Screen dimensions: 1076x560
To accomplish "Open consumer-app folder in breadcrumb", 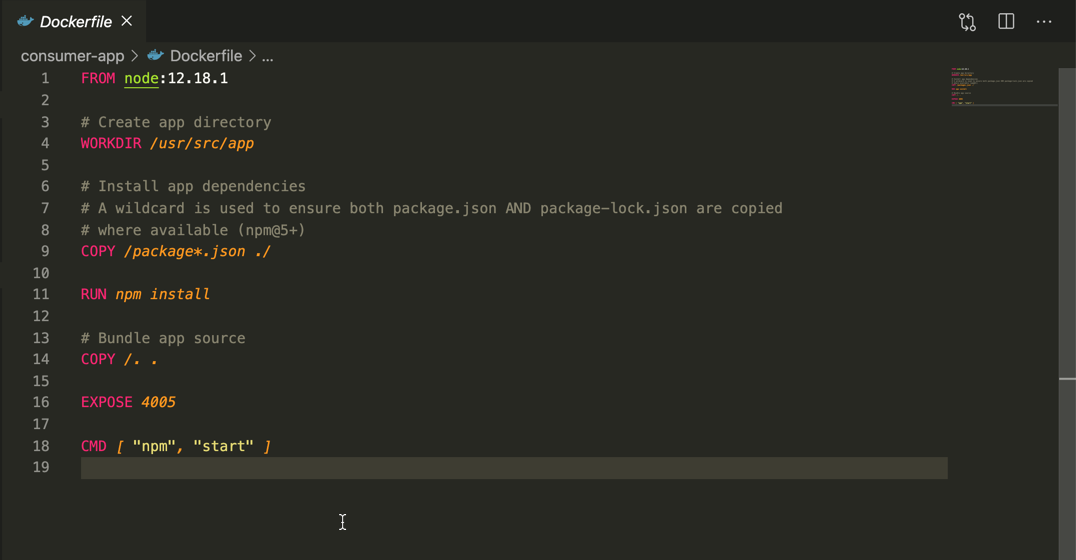I will 72,56.
